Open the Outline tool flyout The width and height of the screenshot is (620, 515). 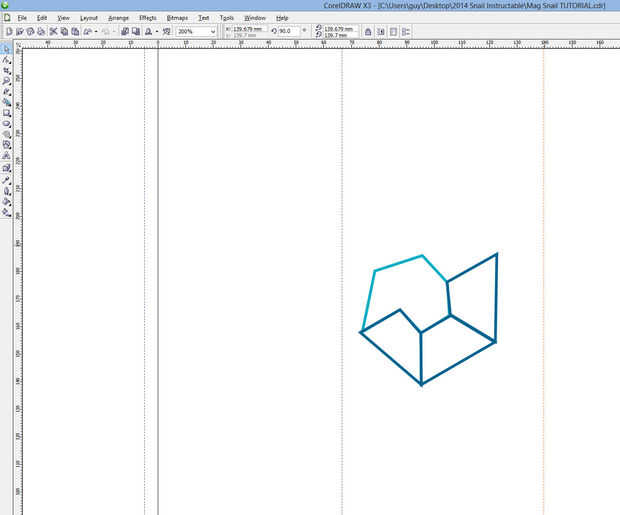coord(6,191)
